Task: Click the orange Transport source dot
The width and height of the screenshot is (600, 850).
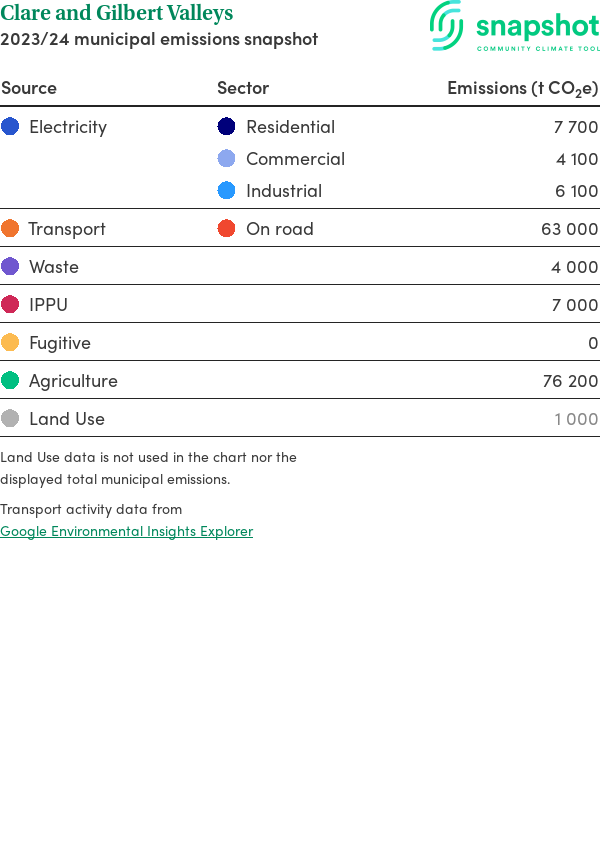Action: click(10, 229)
